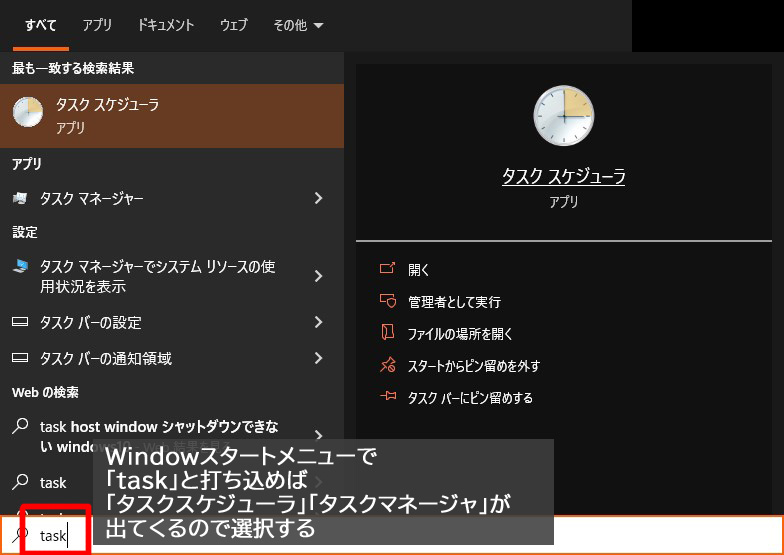The height and width of the screenshot is (555, 784).
Task: Click the 開く icon
Action: pyautogui.click(x=388, y=268)
